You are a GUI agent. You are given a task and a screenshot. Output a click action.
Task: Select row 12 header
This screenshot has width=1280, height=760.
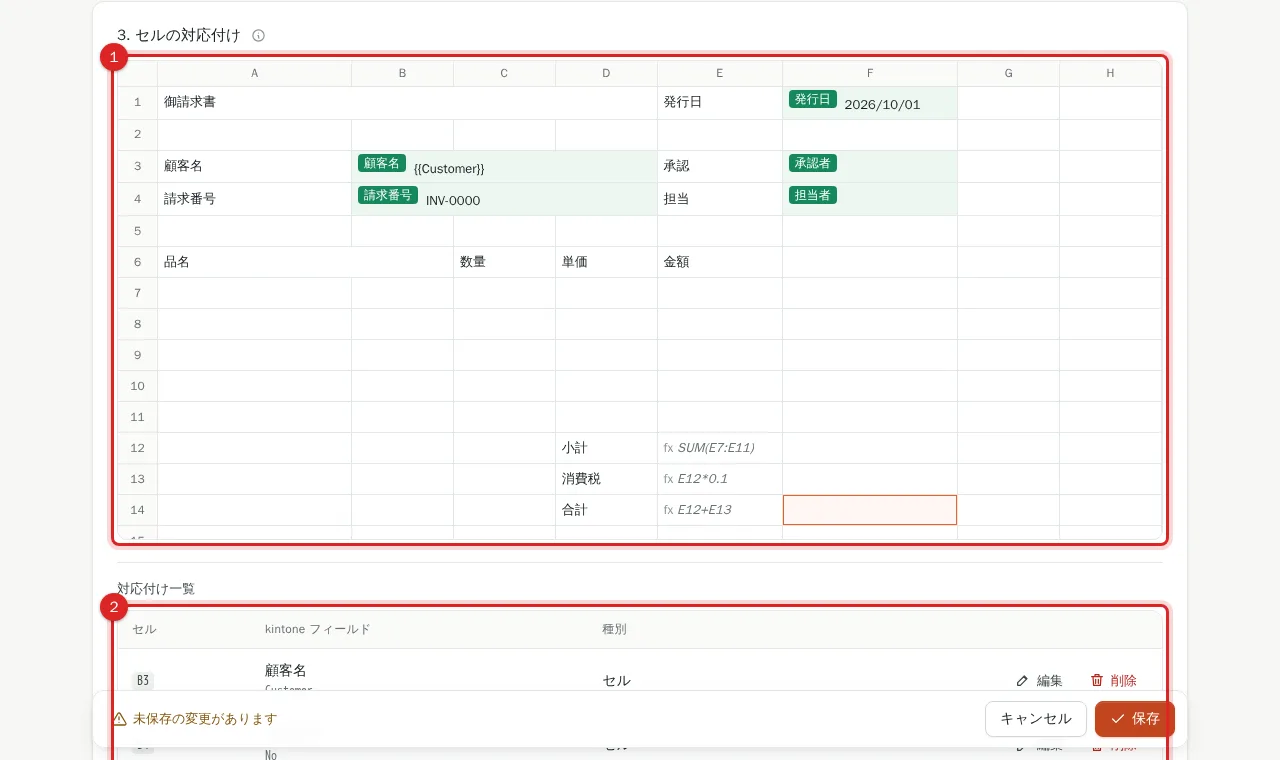click(x=138, y=448)
